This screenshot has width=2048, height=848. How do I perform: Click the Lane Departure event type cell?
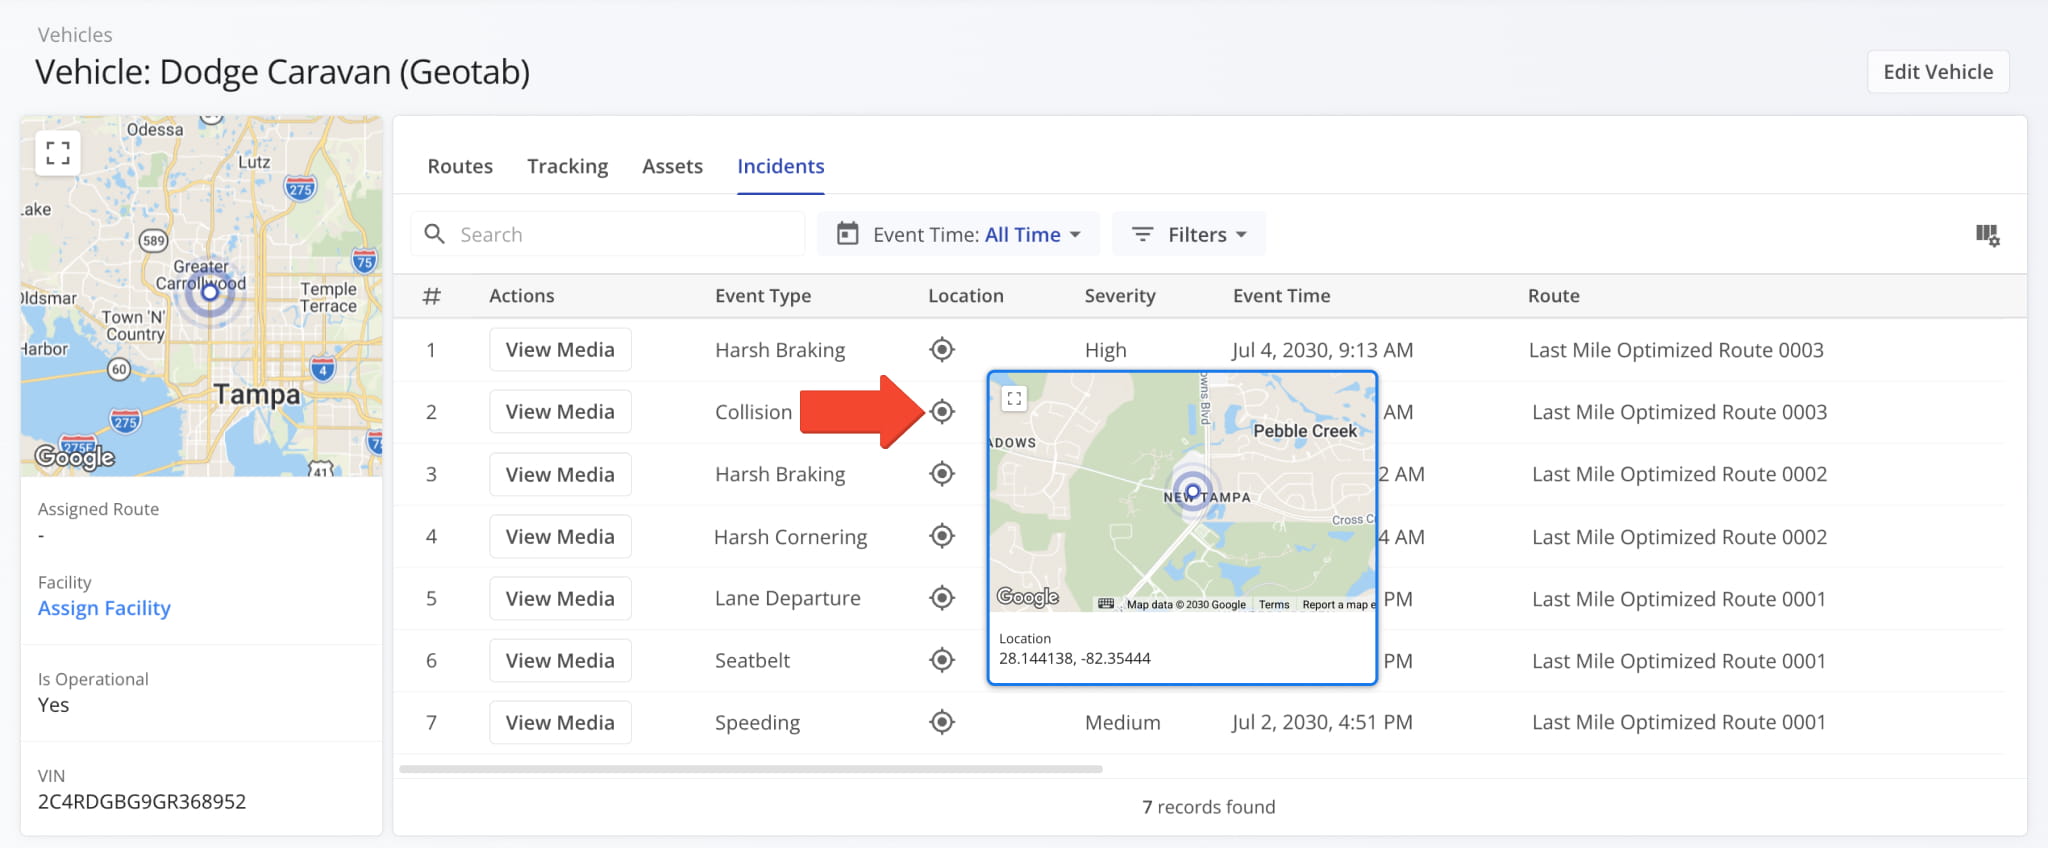pos(788,598)
